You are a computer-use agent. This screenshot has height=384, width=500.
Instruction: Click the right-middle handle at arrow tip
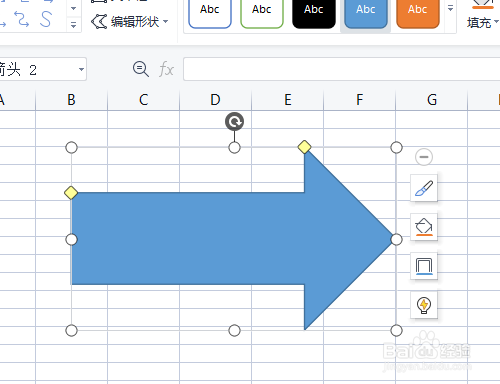click(396, 239)
